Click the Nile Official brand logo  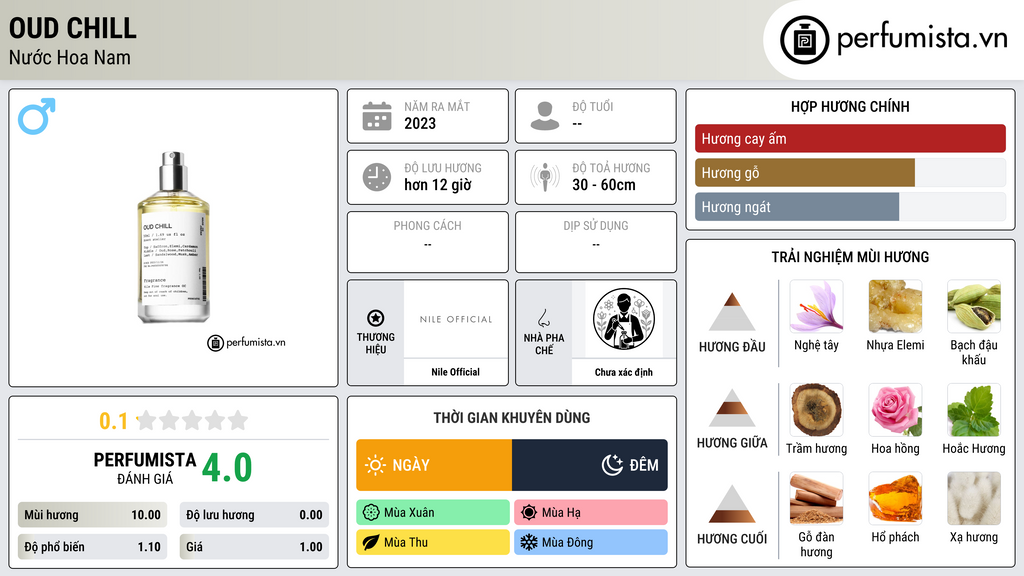456,319
